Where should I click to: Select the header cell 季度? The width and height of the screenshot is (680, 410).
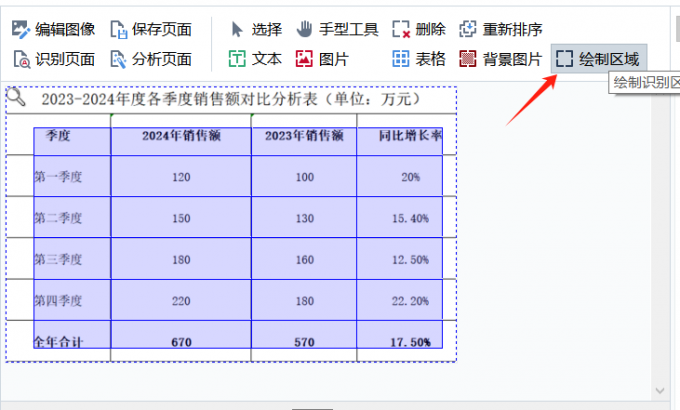tap(72, 141)
